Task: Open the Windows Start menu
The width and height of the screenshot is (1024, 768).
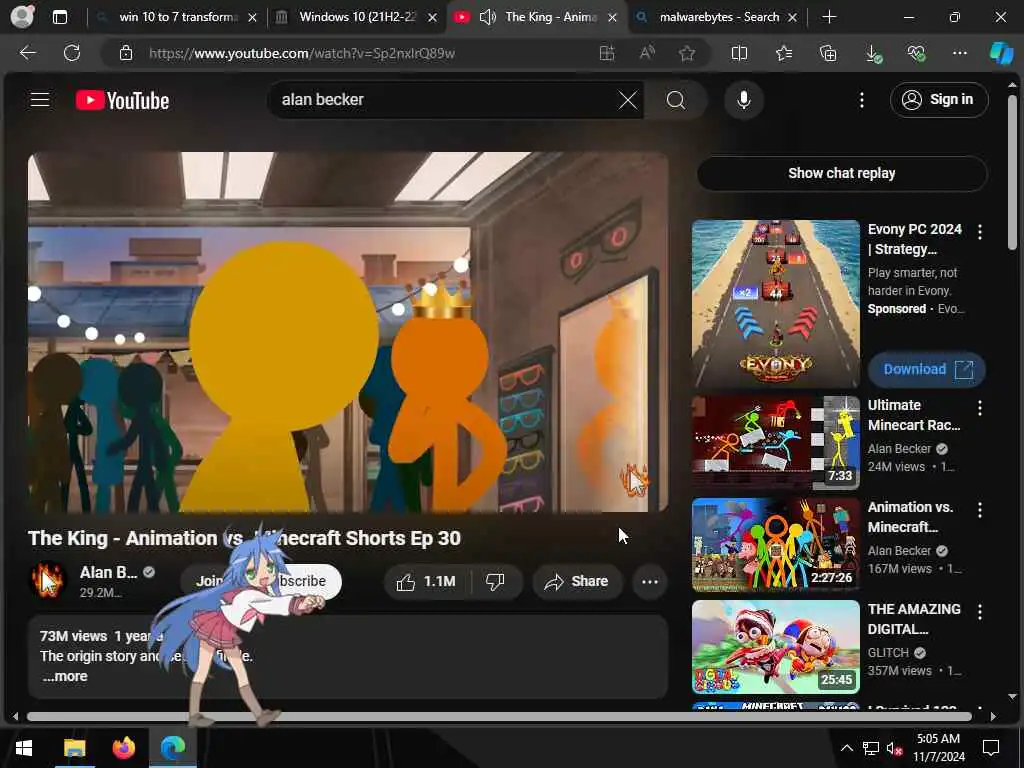Action: (24, 748)
